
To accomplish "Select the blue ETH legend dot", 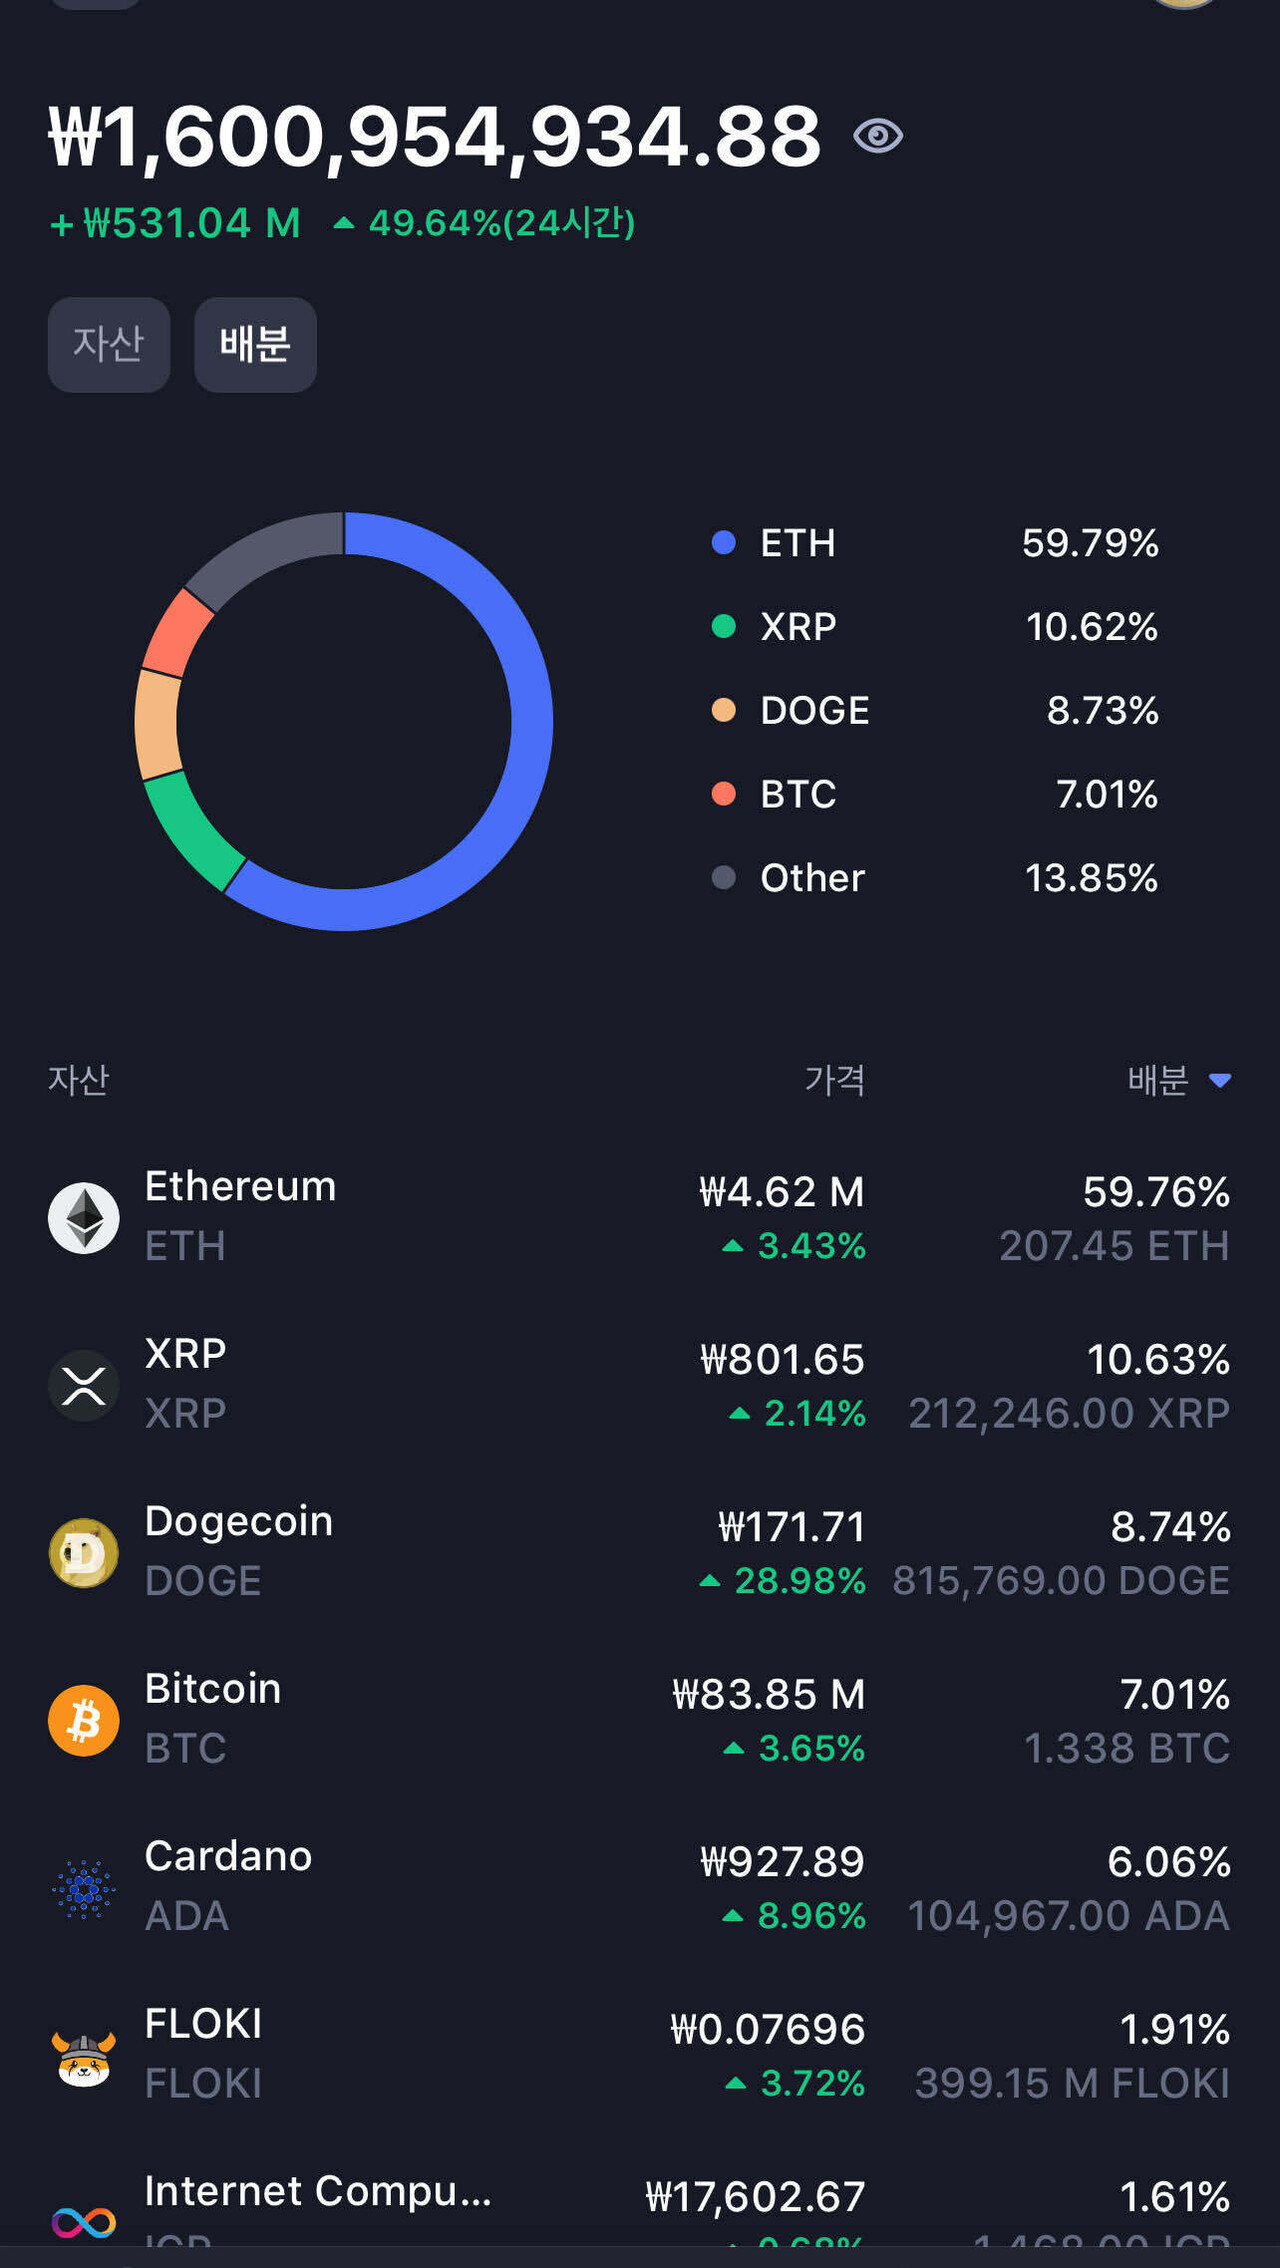I will click(723, 543).
